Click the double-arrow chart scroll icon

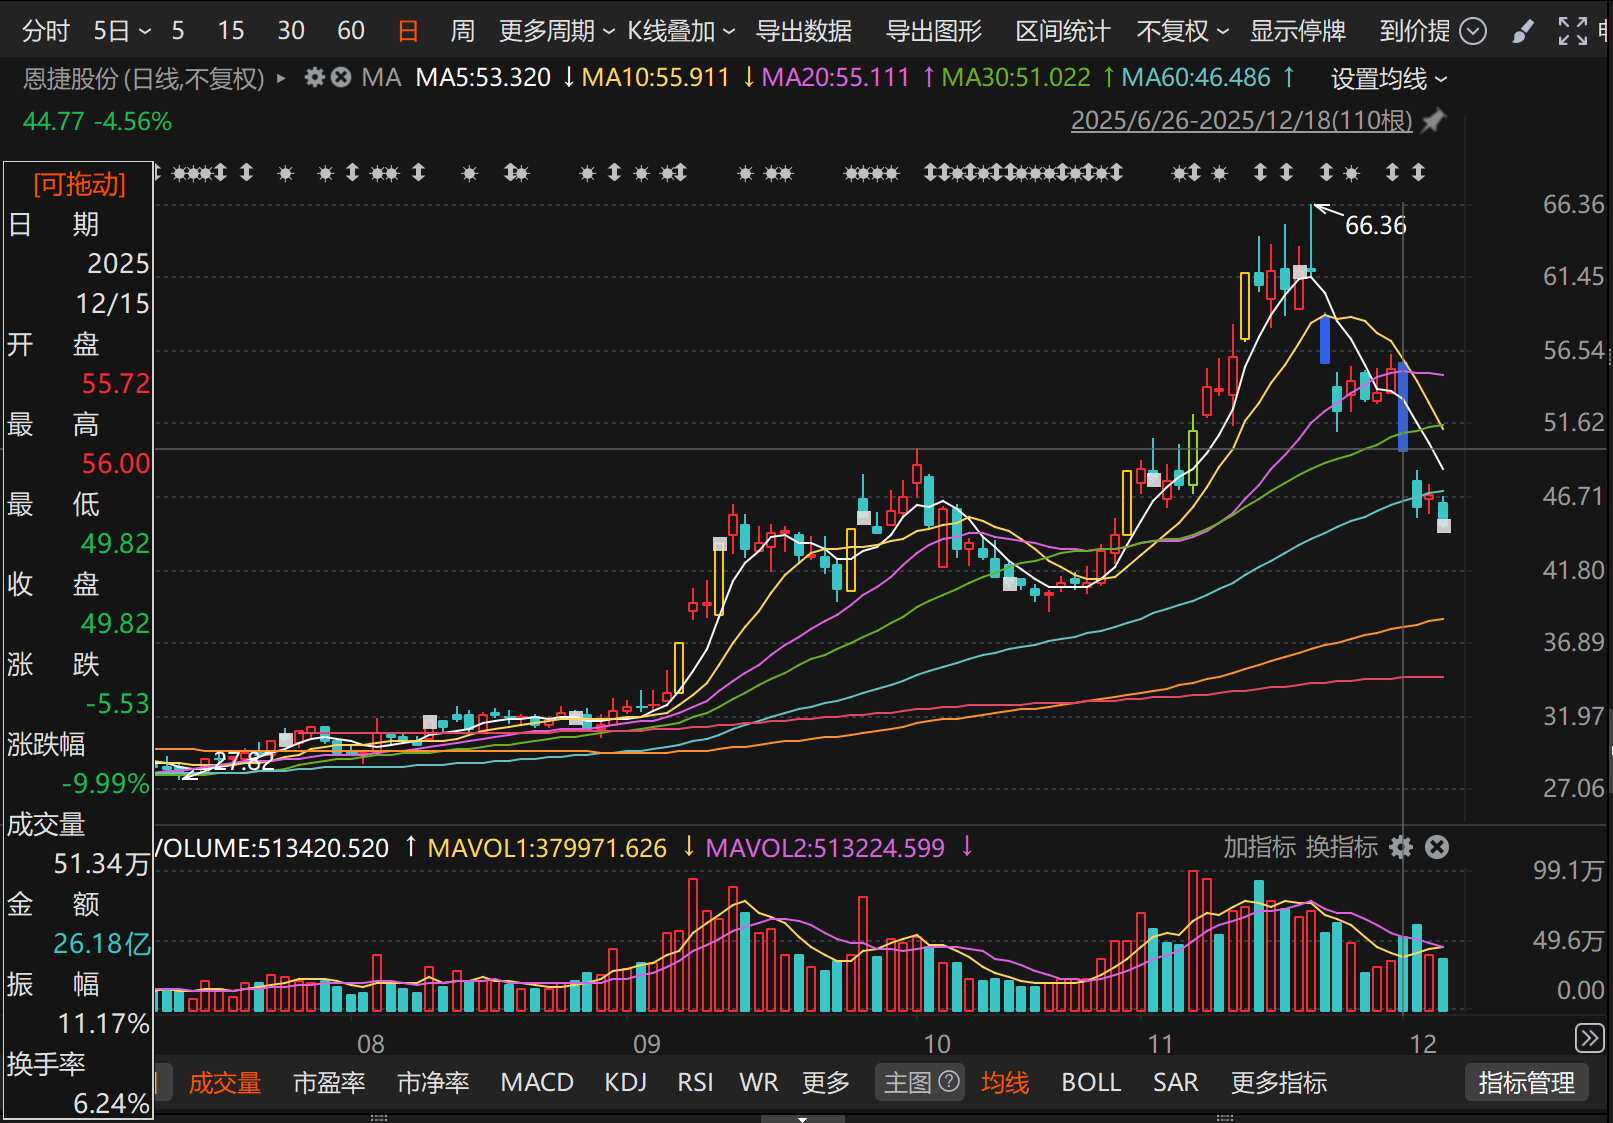pyautogui.click(x=1589, y=1038)
